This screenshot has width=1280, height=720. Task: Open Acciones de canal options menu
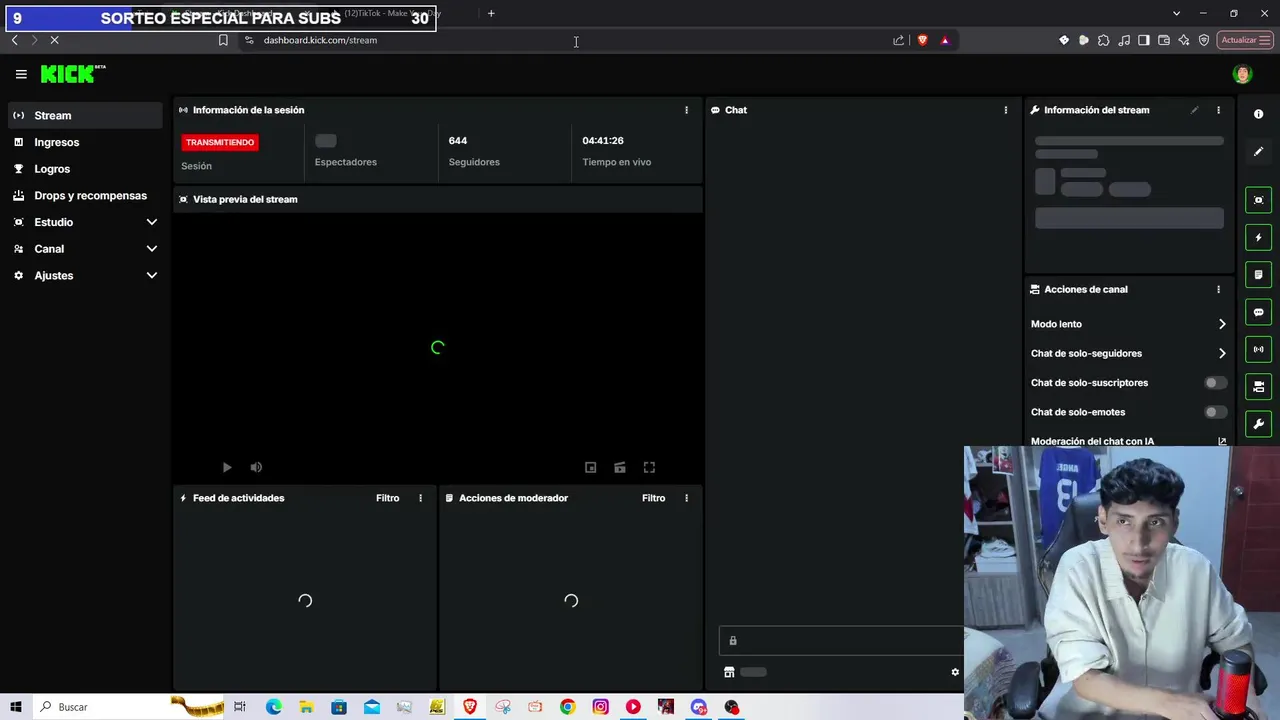1218,289
